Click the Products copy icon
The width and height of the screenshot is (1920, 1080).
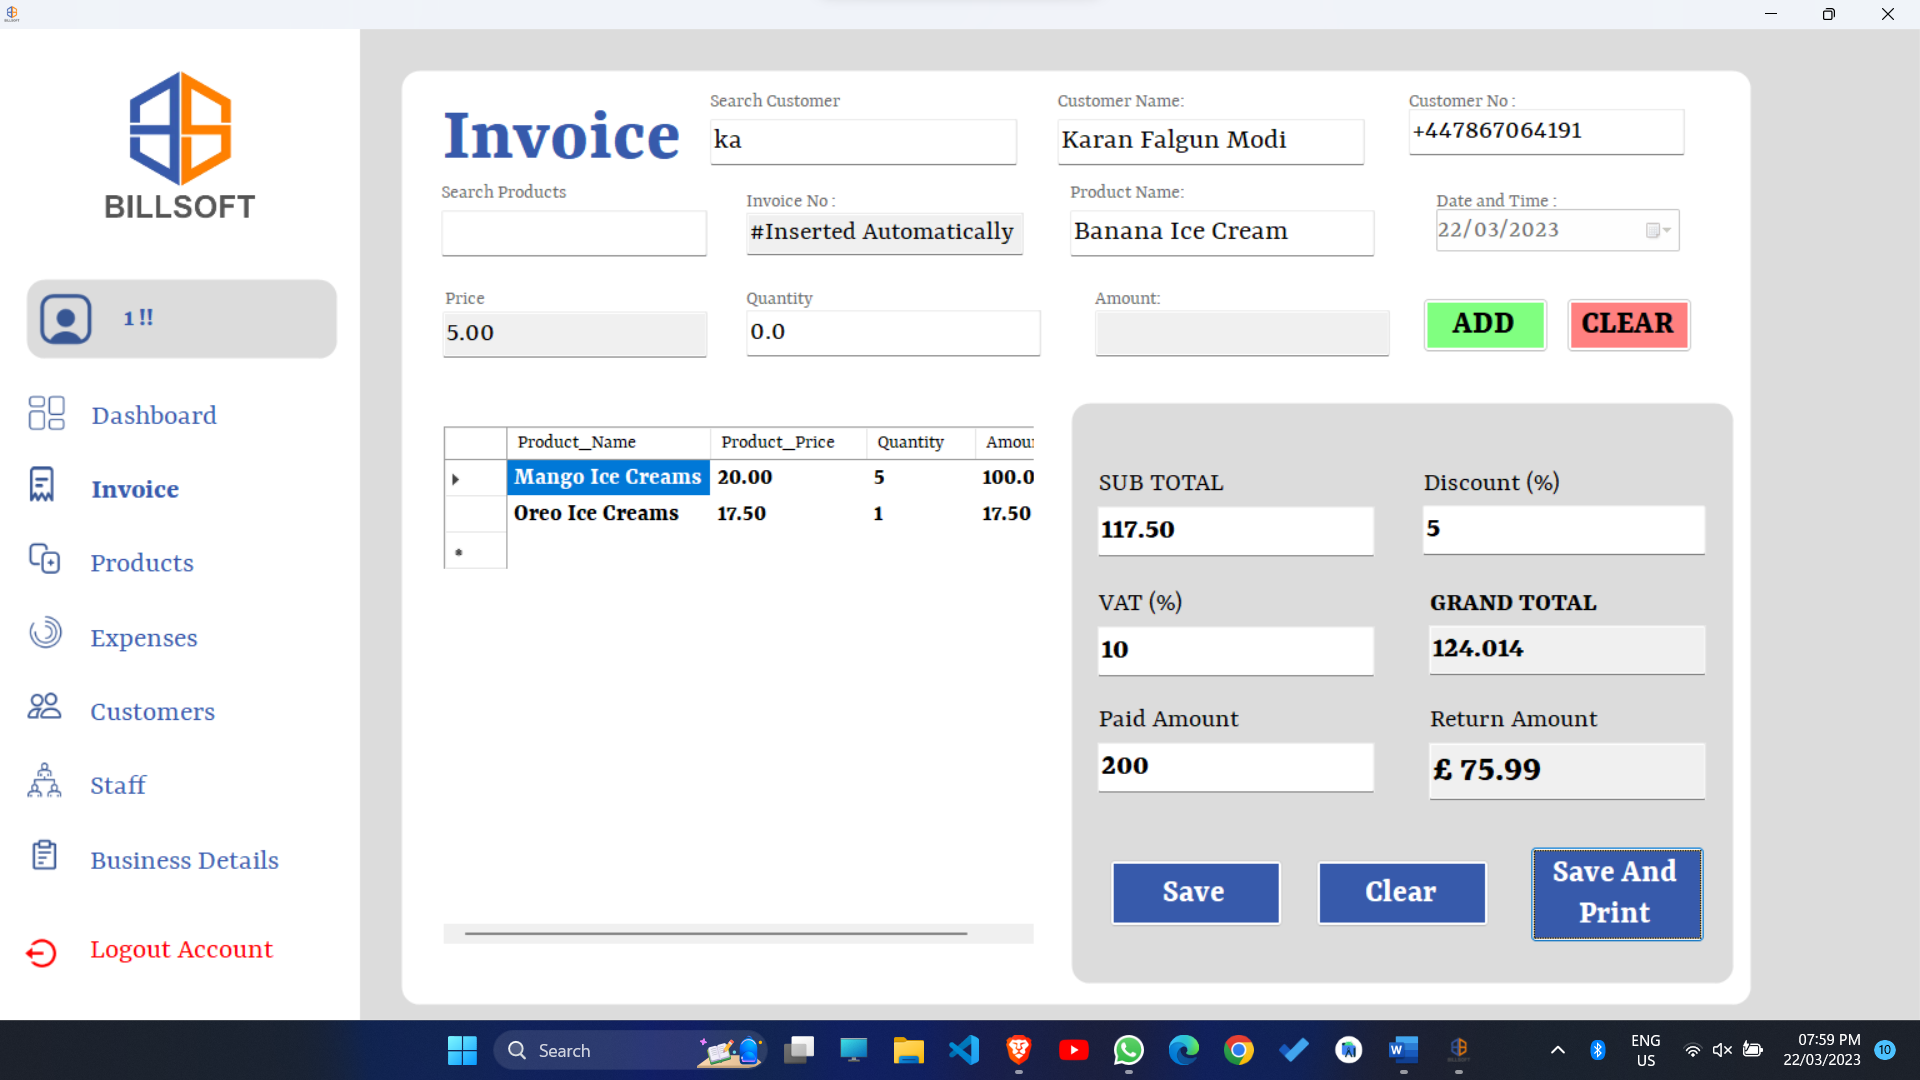tap(45, 560)
